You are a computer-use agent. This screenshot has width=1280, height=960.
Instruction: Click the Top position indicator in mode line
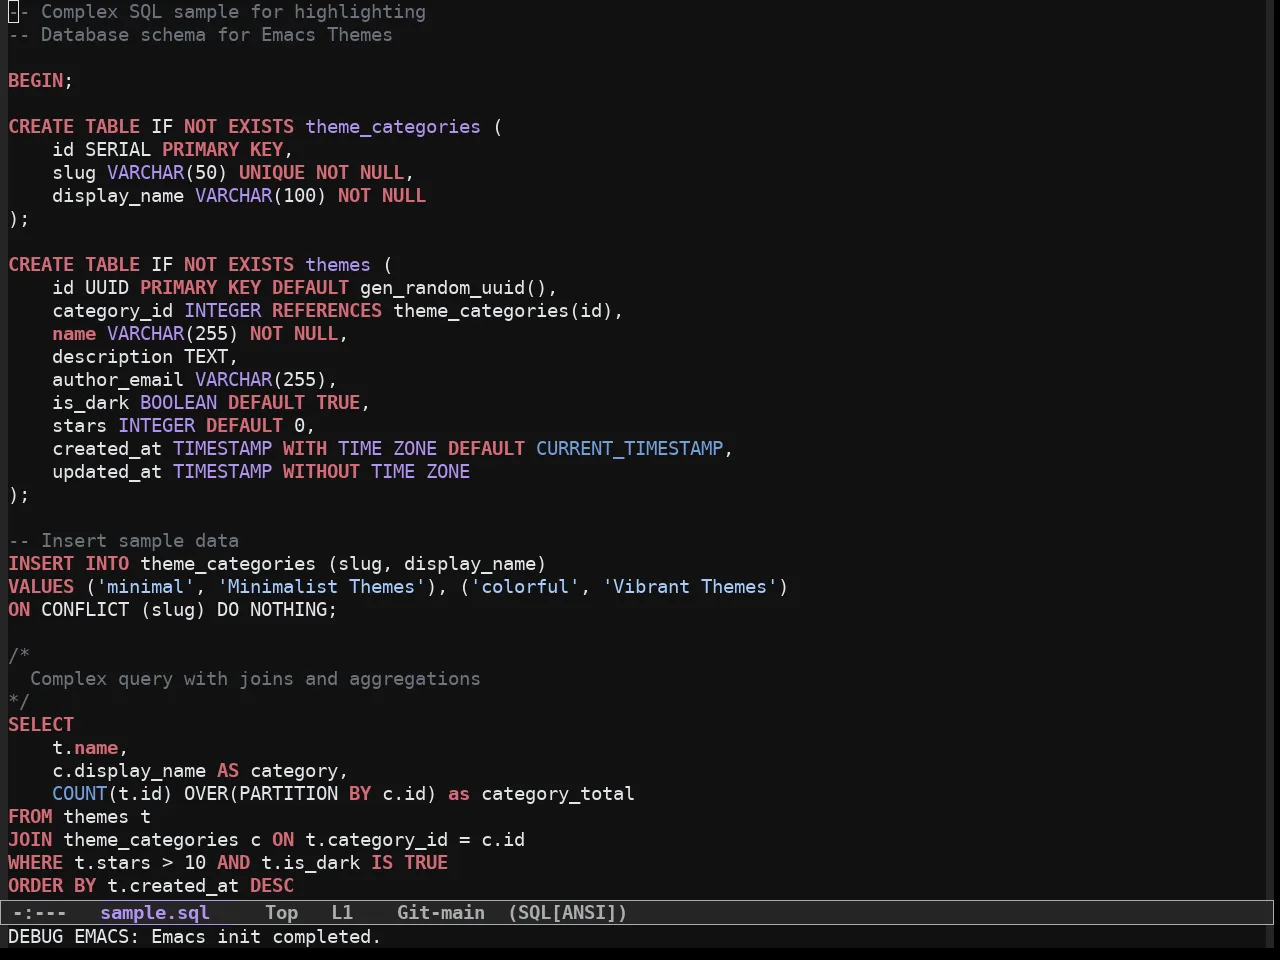tap(282, 913)
